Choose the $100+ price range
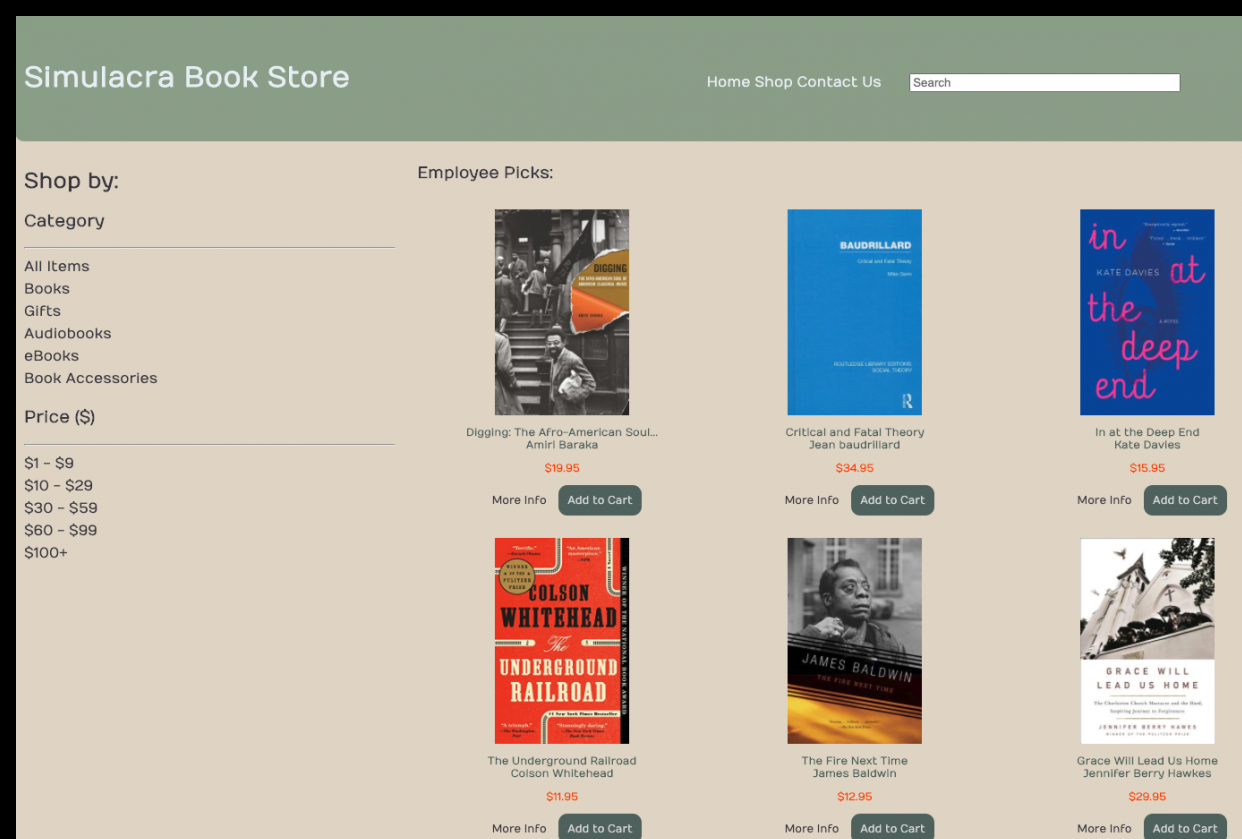 pos(46,552)
